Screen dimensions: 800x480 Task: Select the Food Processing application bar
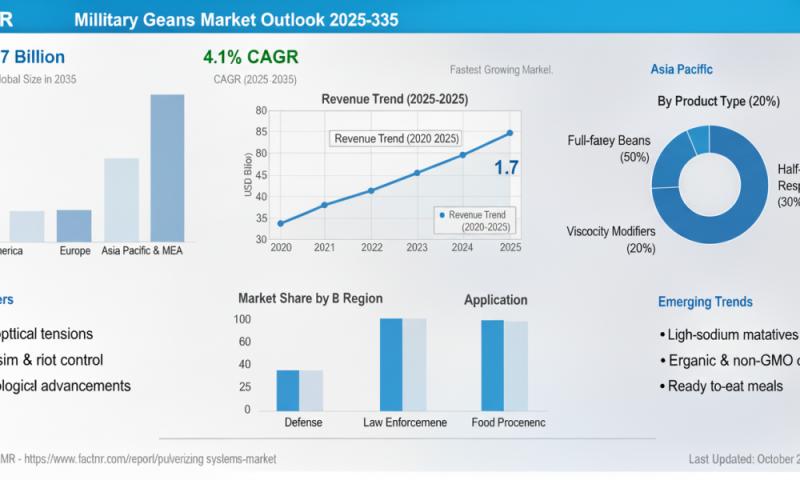505,364
